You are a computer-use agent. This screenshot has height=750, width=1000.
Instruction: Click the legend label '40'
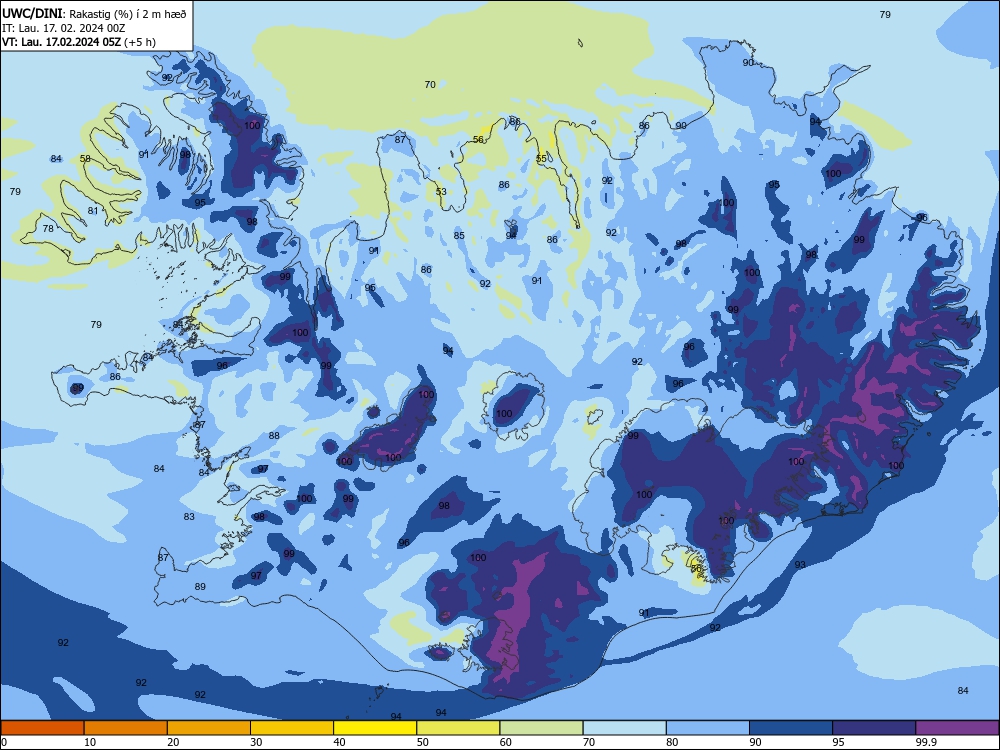pyautogui.click(x=339, y=742)
